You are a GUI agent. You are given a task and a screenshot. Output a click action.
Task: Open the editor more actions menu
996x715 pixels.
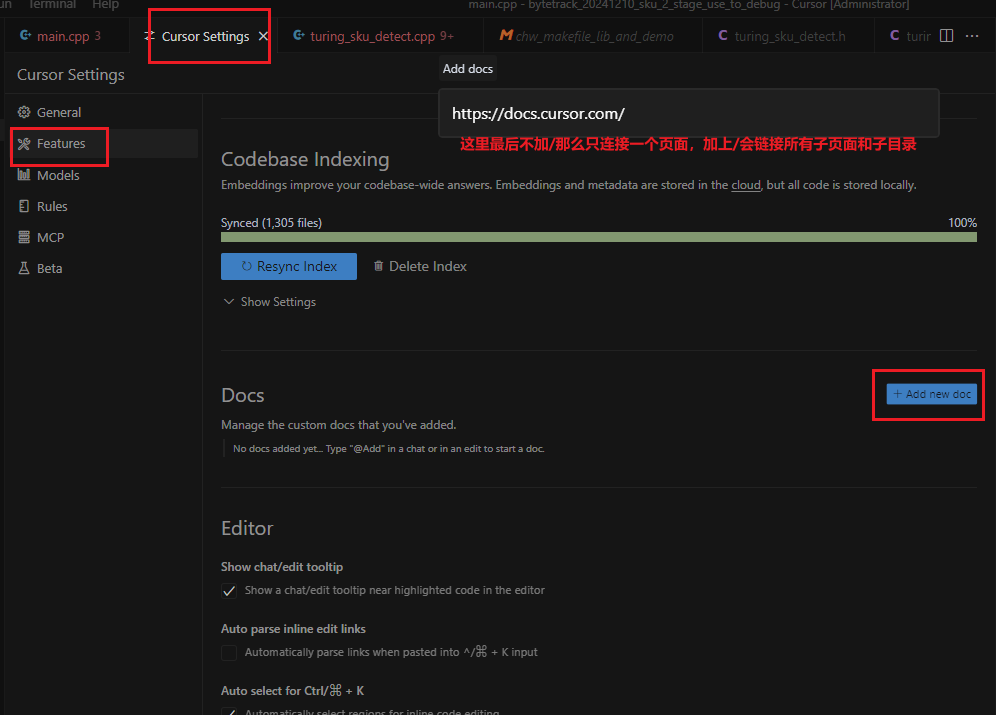point(972,36)
